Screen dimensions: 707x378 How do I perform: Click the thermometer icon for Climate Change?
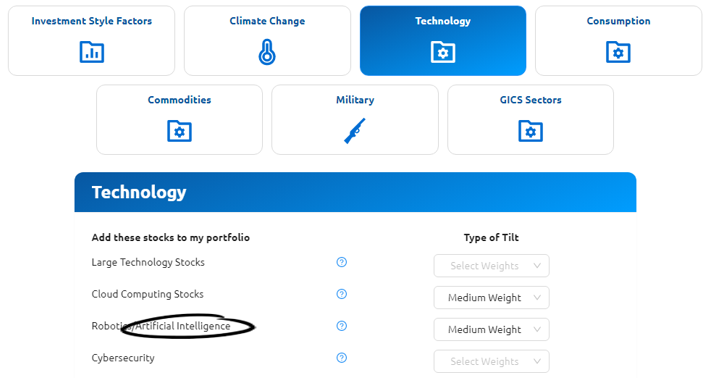coord(267,52)
